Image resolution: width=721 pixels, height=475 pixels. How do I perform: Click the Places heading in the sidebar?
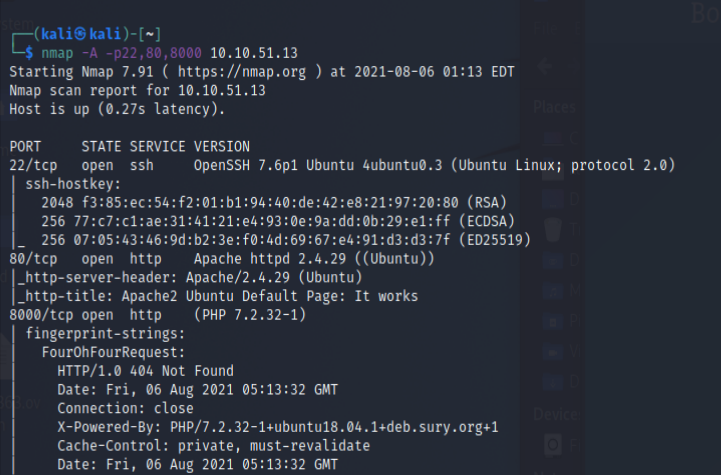554,106
